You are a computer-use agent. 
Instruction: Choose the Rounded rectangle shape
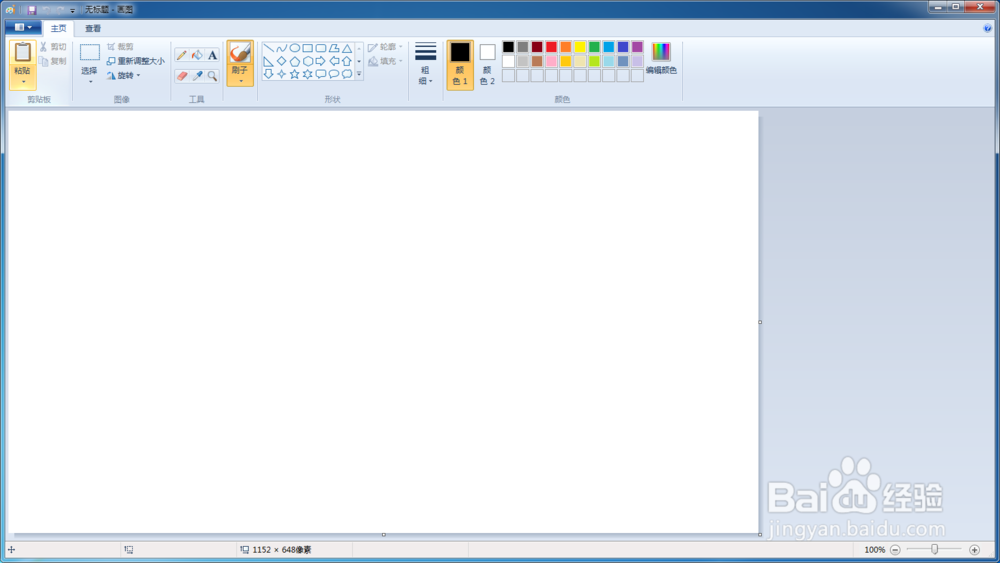tap(321, 48)
